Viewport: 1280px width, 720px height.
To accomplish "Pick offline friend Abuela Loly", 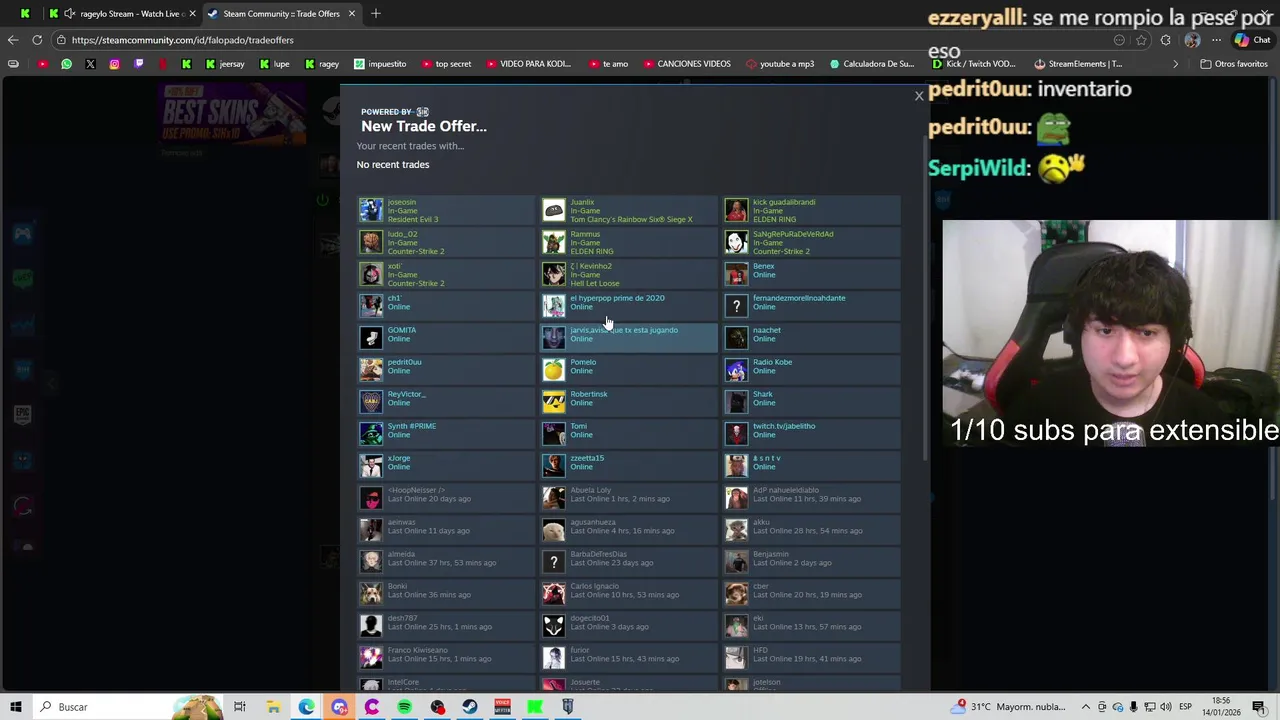I will (x=629, y=499).
